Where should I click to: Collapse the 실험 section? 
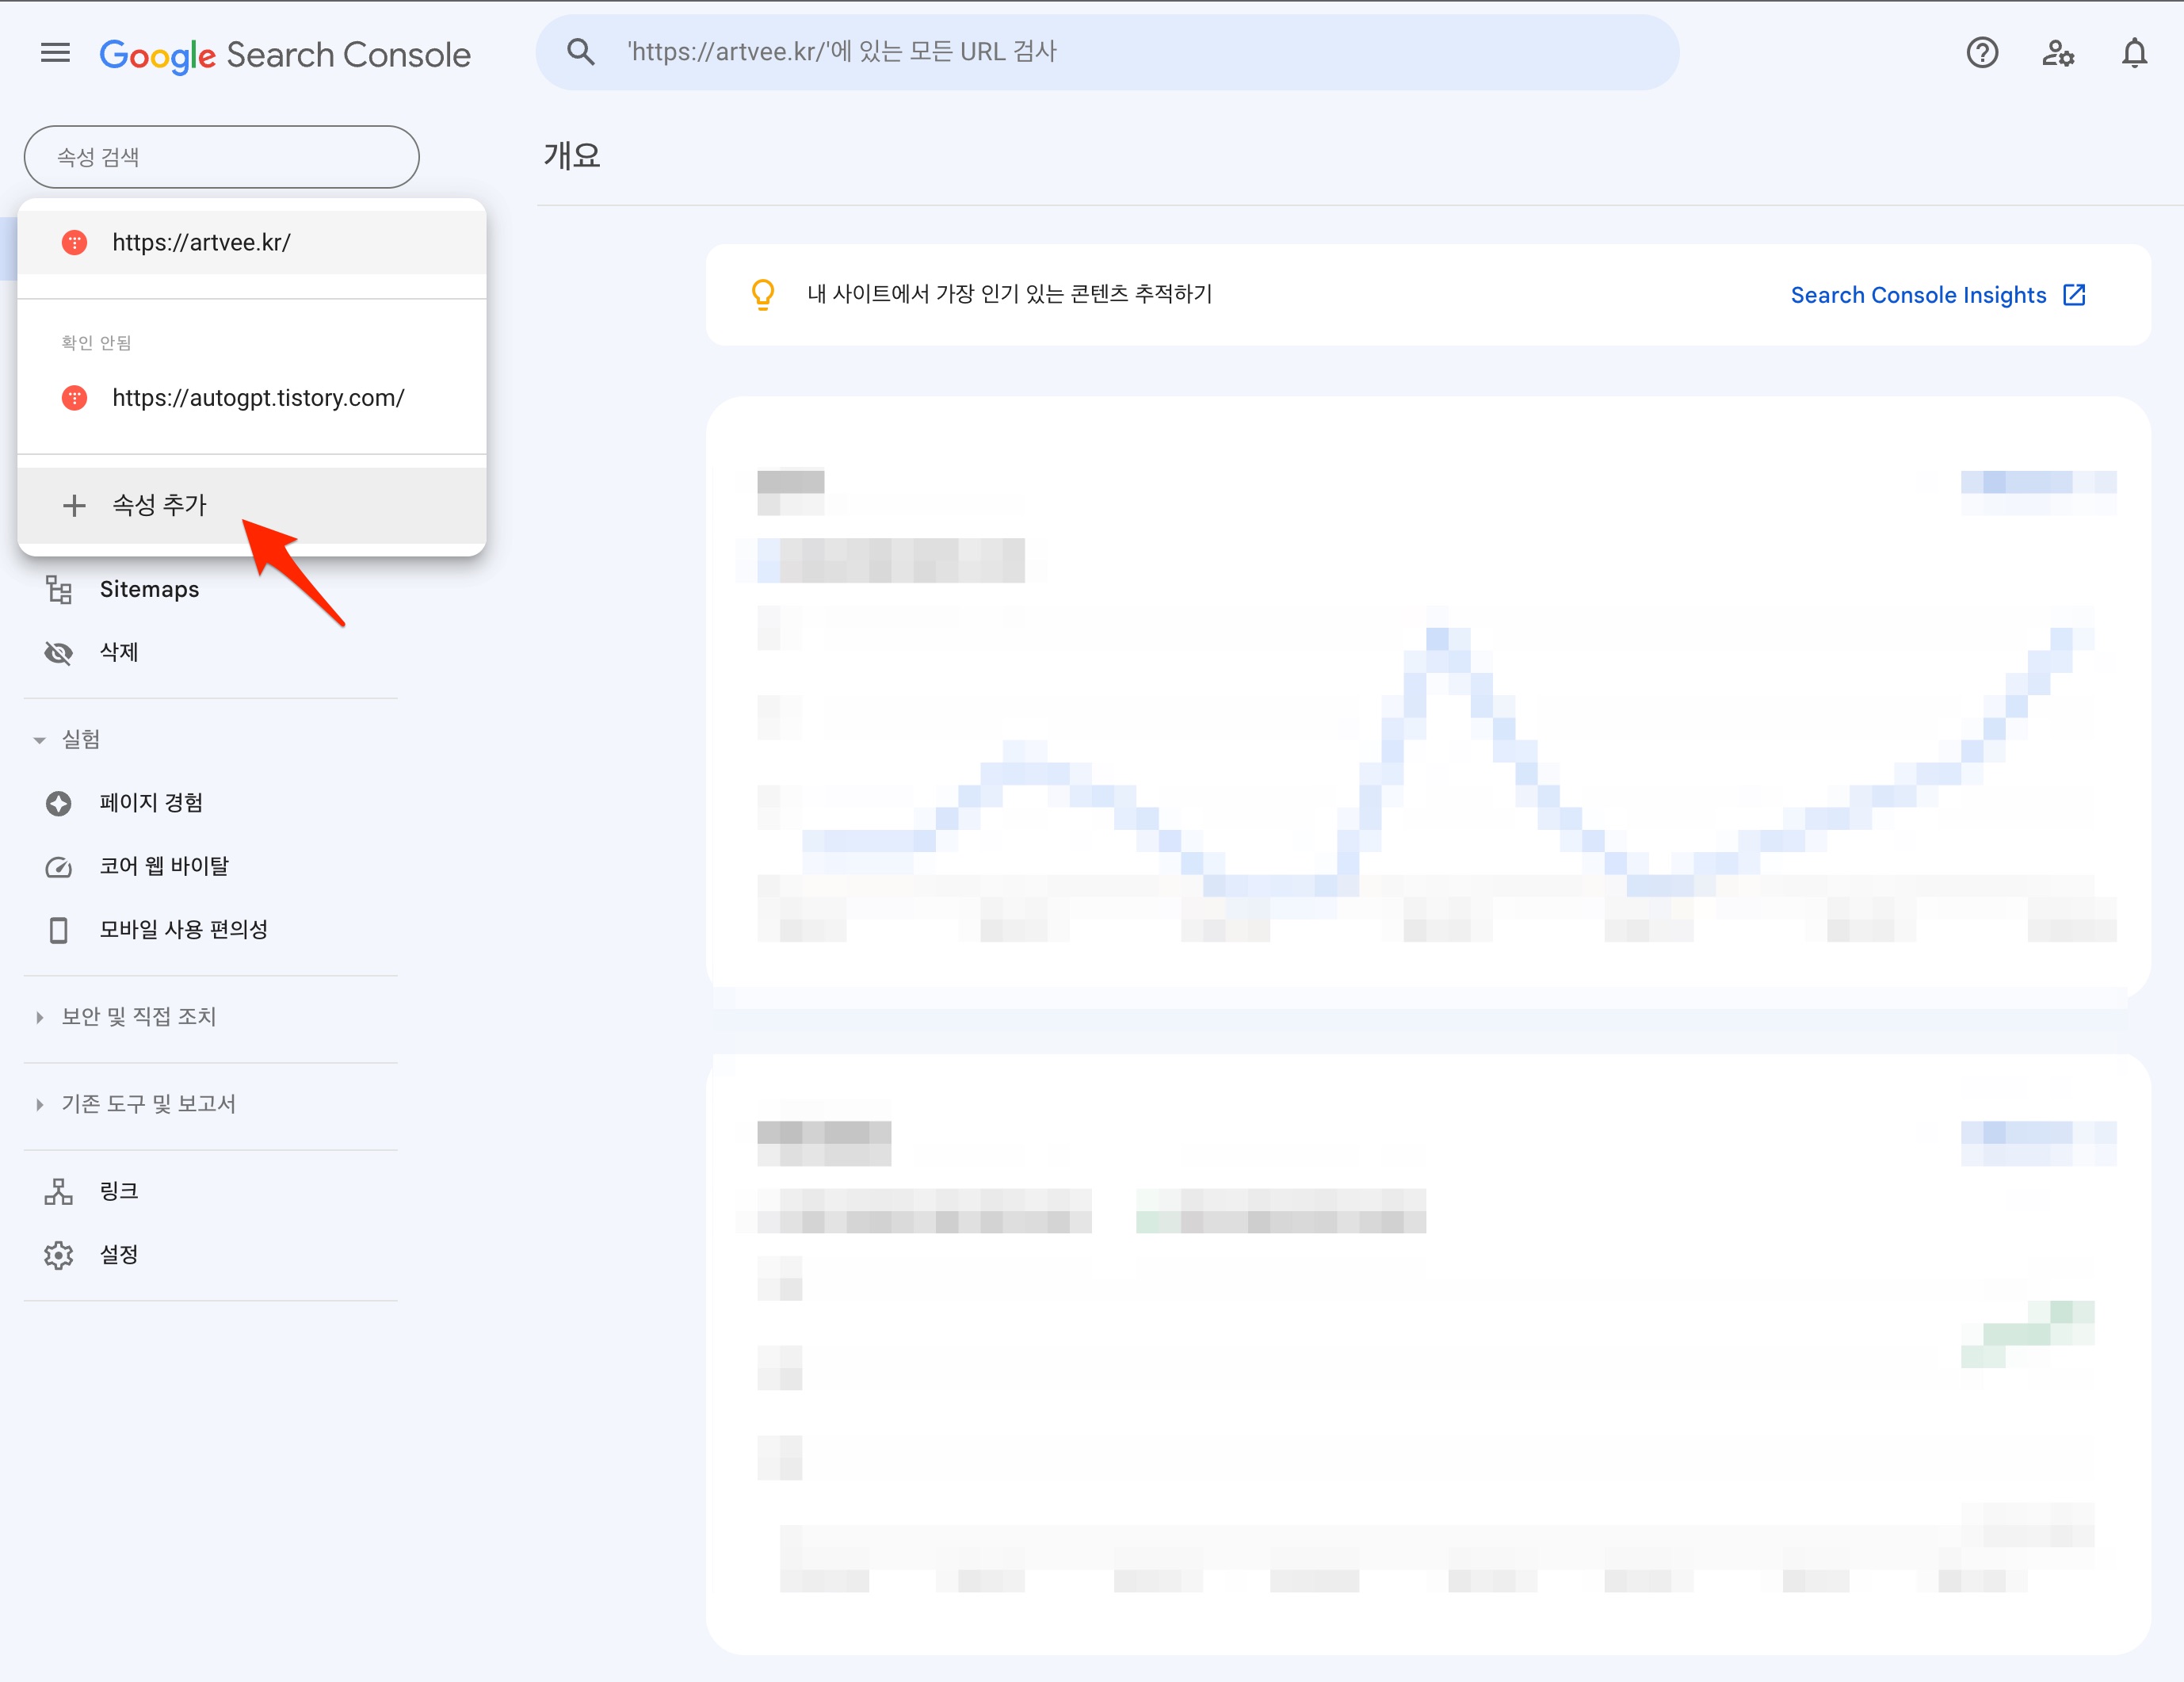39,740
